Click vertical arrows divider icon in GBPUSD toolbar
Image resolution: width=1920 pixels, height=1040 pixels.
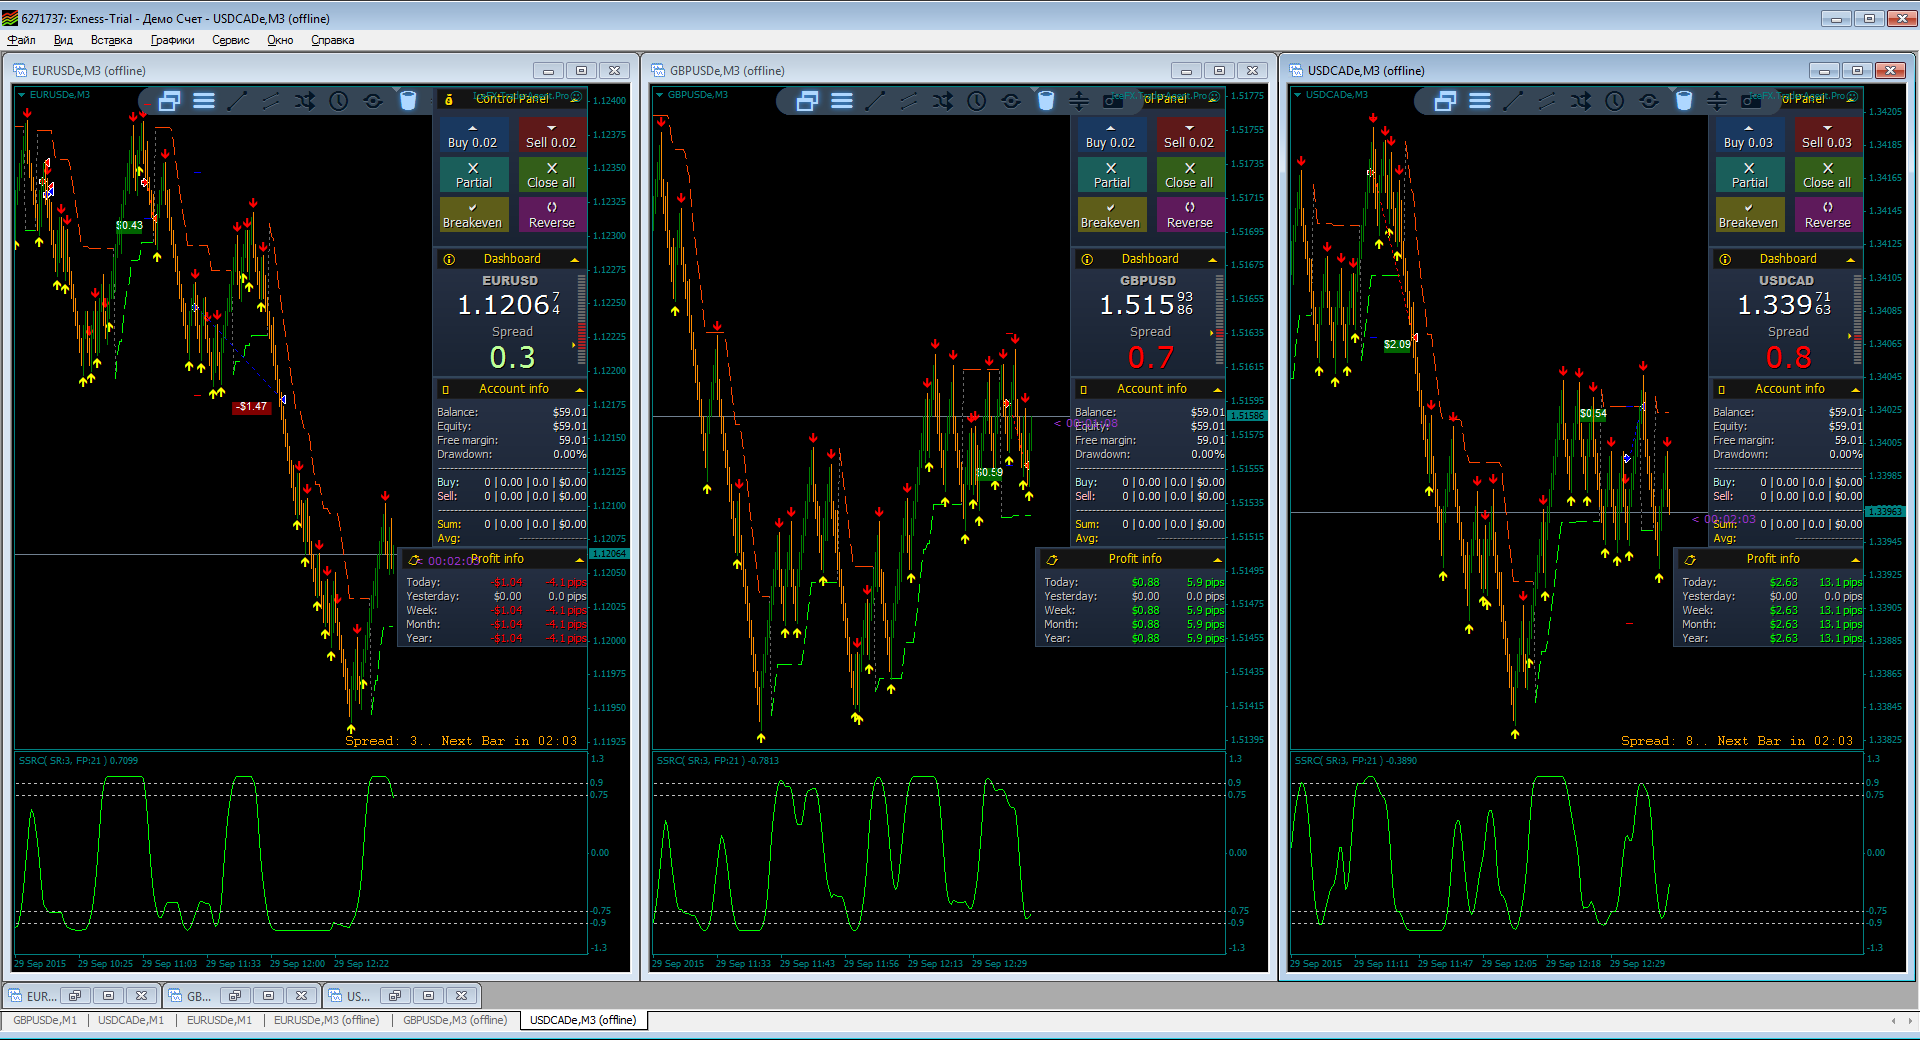[1079, 101]
